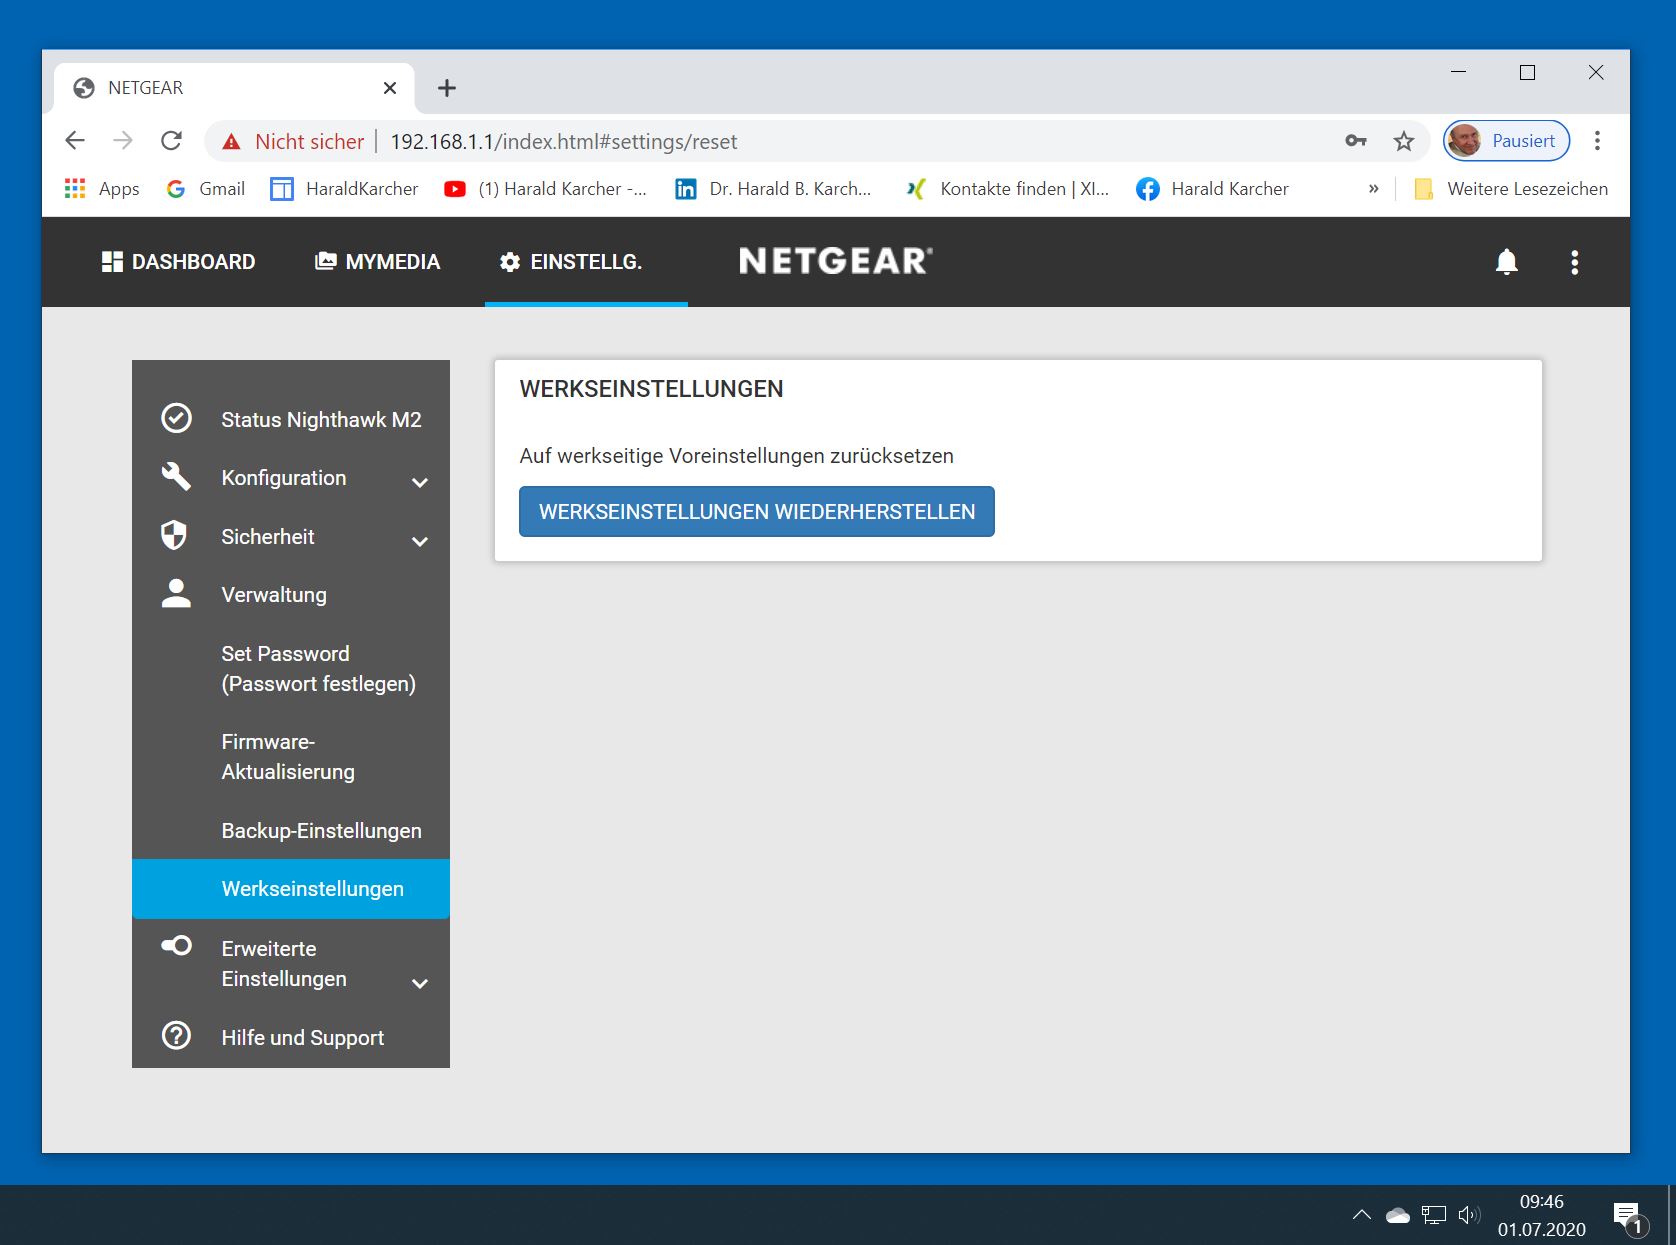This screenshot has width=1676, height=1245.
Task: Open Backup-Einstellungen in the sidebar
Action: pyautogui.click(x=321, y=830)
